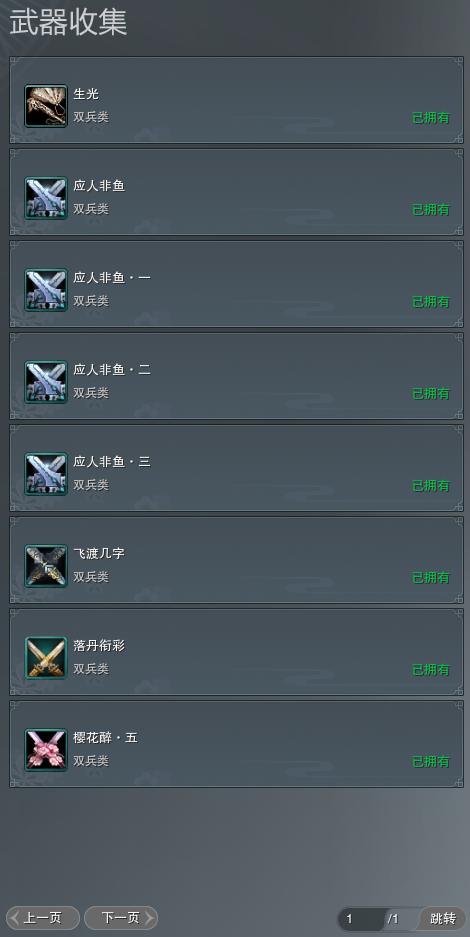Click the 飞渡几字 dark blades icon
The width and height of the screenshot is (470, 937).
click(x=46, y=566)
